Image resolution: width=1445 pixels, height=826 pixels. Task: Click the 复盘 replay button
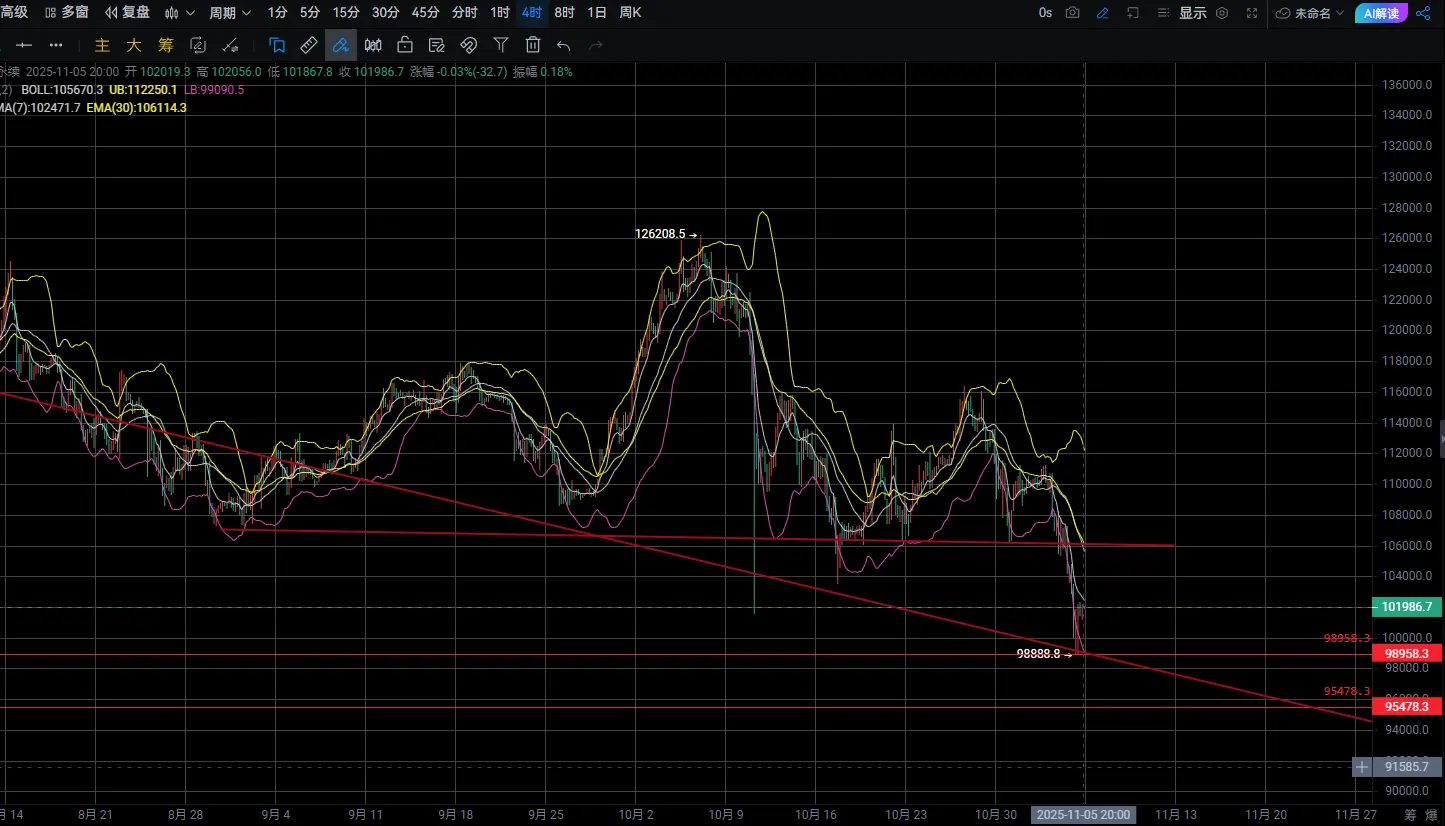126,13
